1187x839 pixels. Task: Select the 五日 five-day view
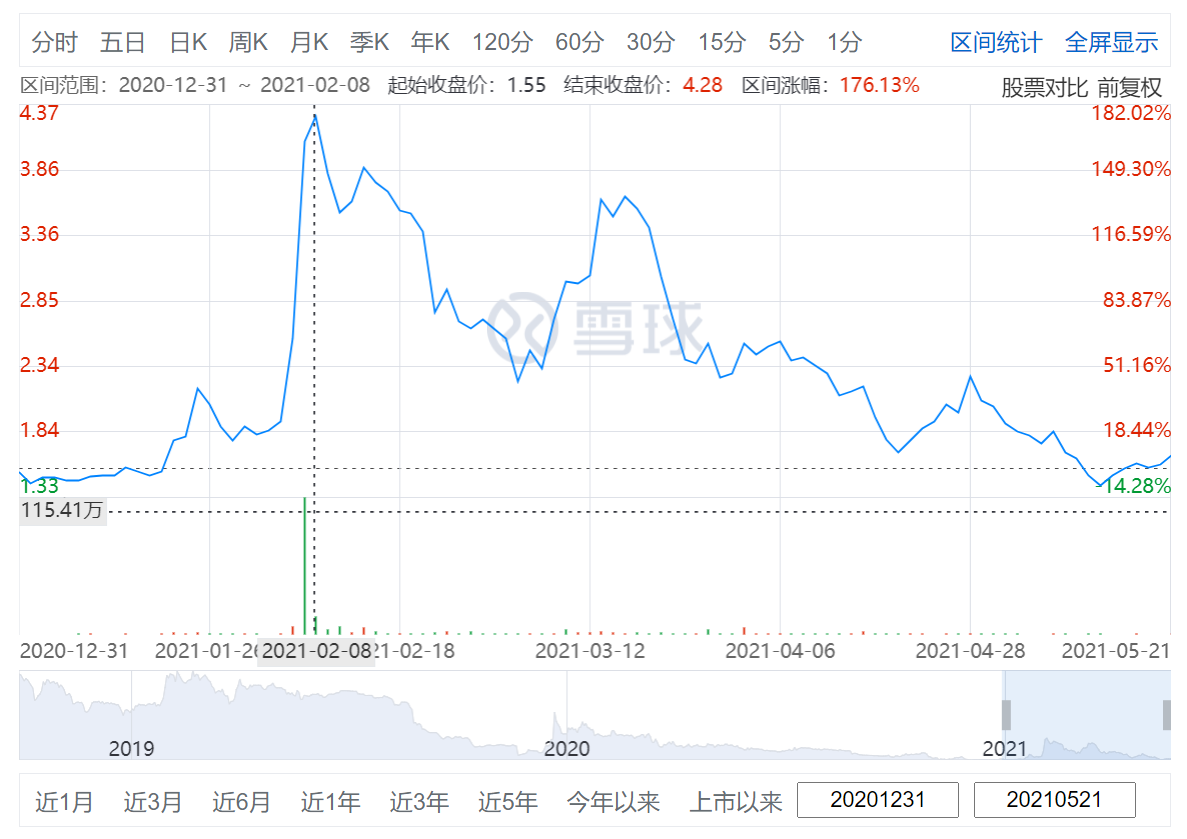122,42
